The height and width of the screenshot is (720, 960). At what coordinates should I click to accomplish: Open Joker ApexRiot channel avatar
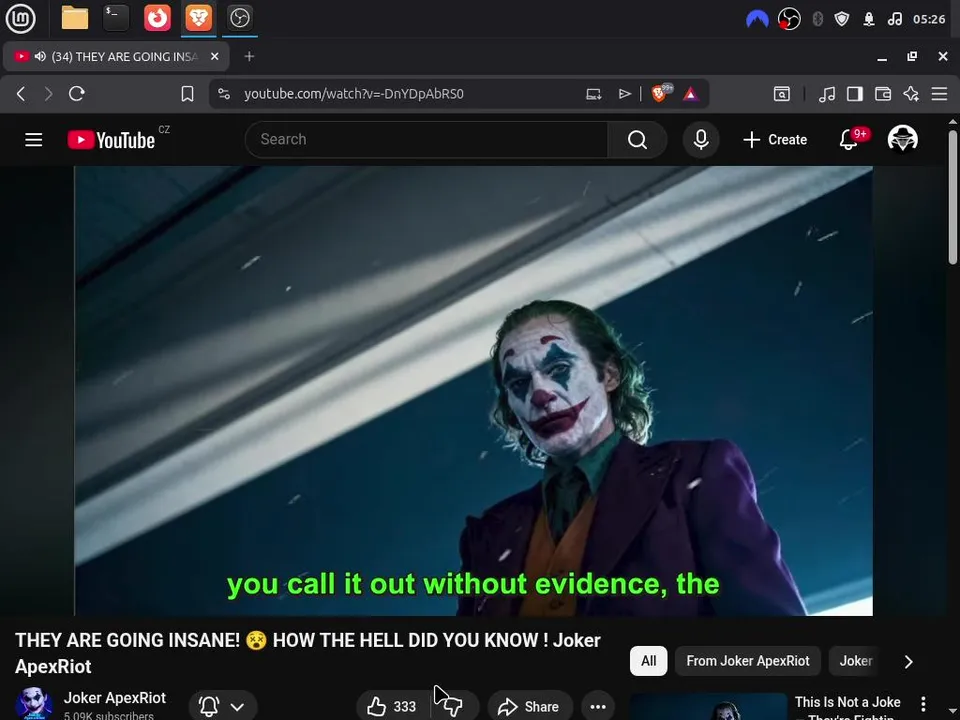(34, 703)
